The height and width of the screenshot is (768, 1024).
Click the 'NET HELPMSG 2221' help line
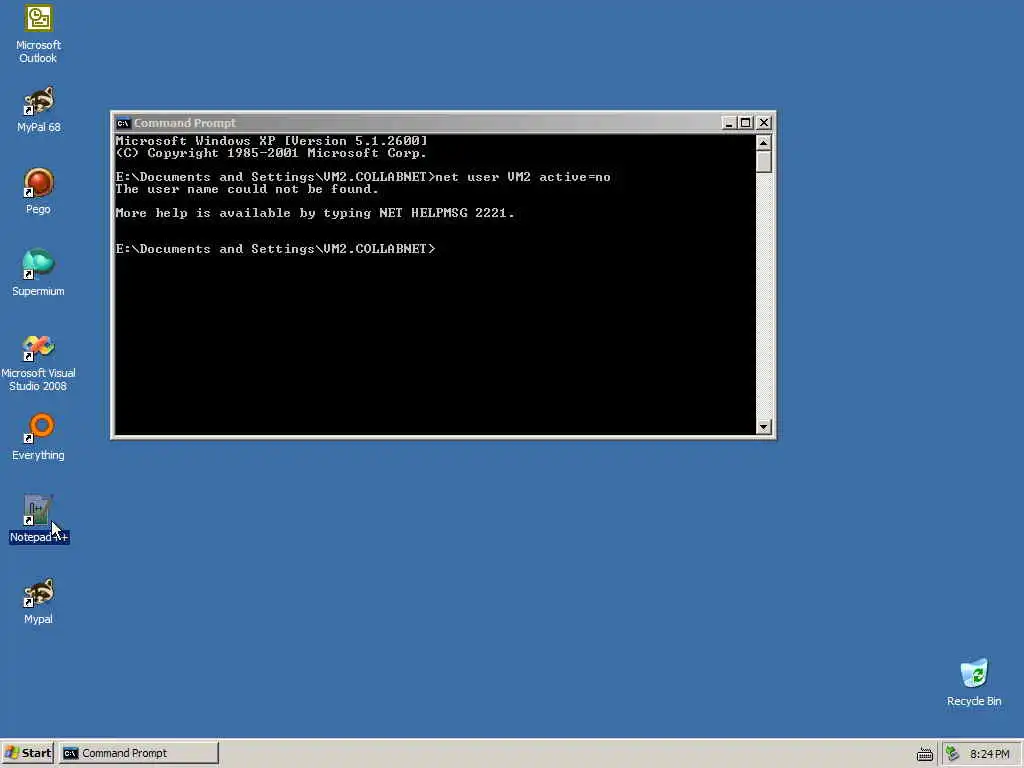point(315,213)
